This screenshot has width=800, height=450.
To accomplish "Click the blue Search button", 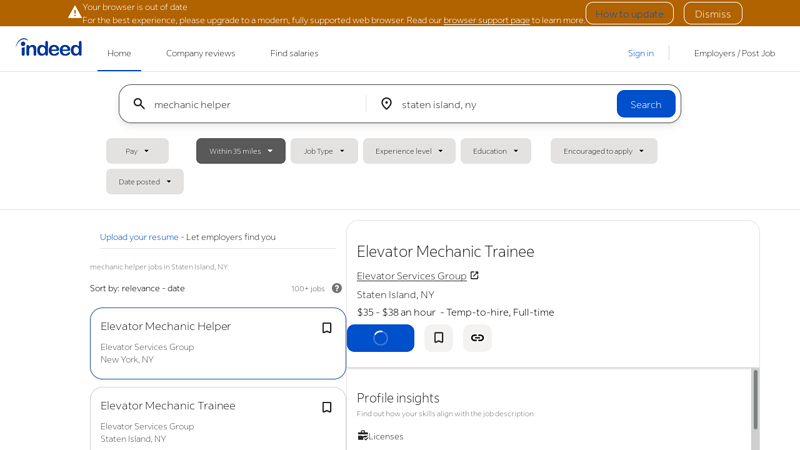I will 645,104.
